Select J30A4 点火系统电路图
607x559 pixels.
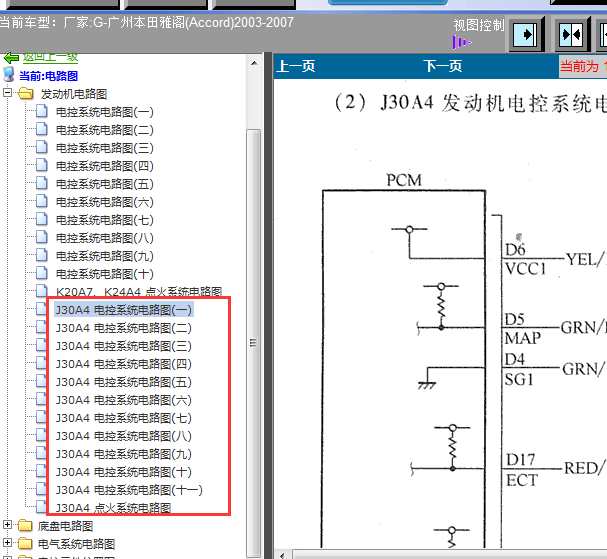coord(113,508)
